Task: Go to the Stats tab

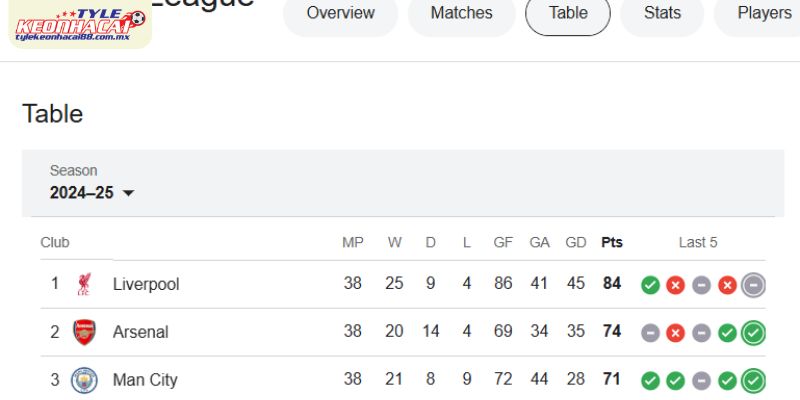Action: point(662,13)
